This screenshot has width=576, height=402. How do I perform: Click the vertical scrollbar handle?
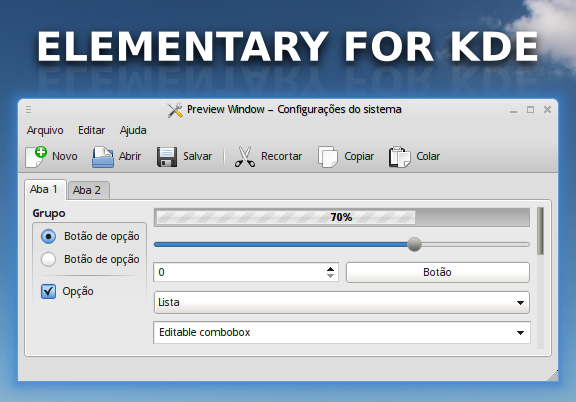[x=540, y=231]
